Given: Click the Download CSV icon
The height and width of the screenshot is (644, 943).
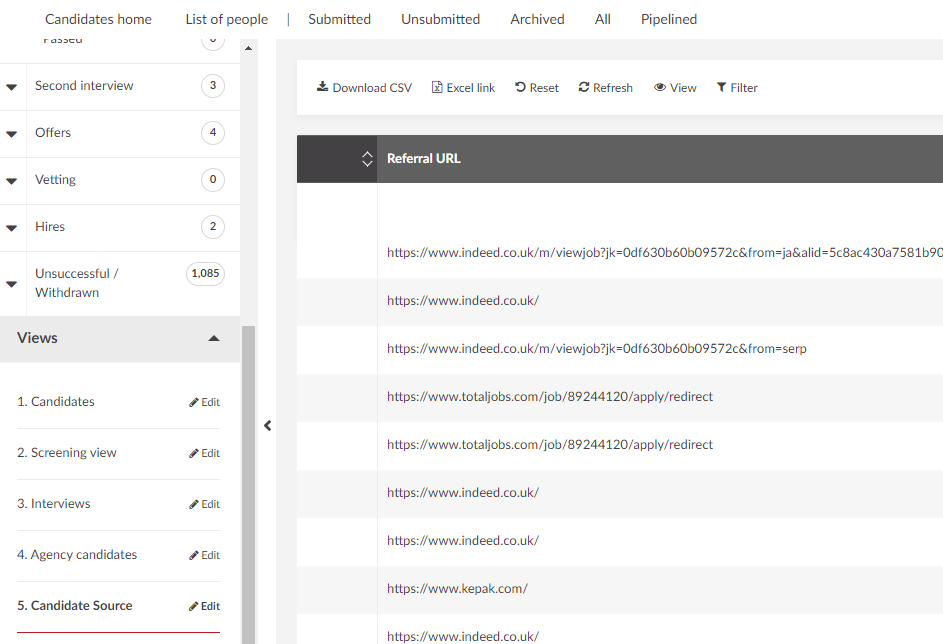Looking at the screenshot, I should click(323, 87).
